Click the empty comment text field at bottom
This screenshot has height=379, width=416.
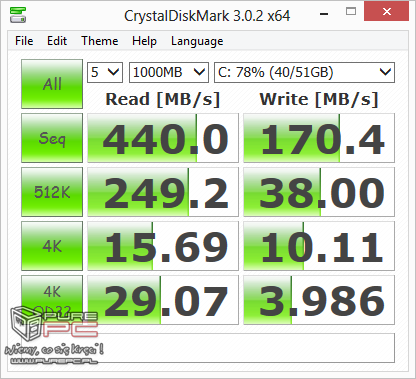(208, 348)
